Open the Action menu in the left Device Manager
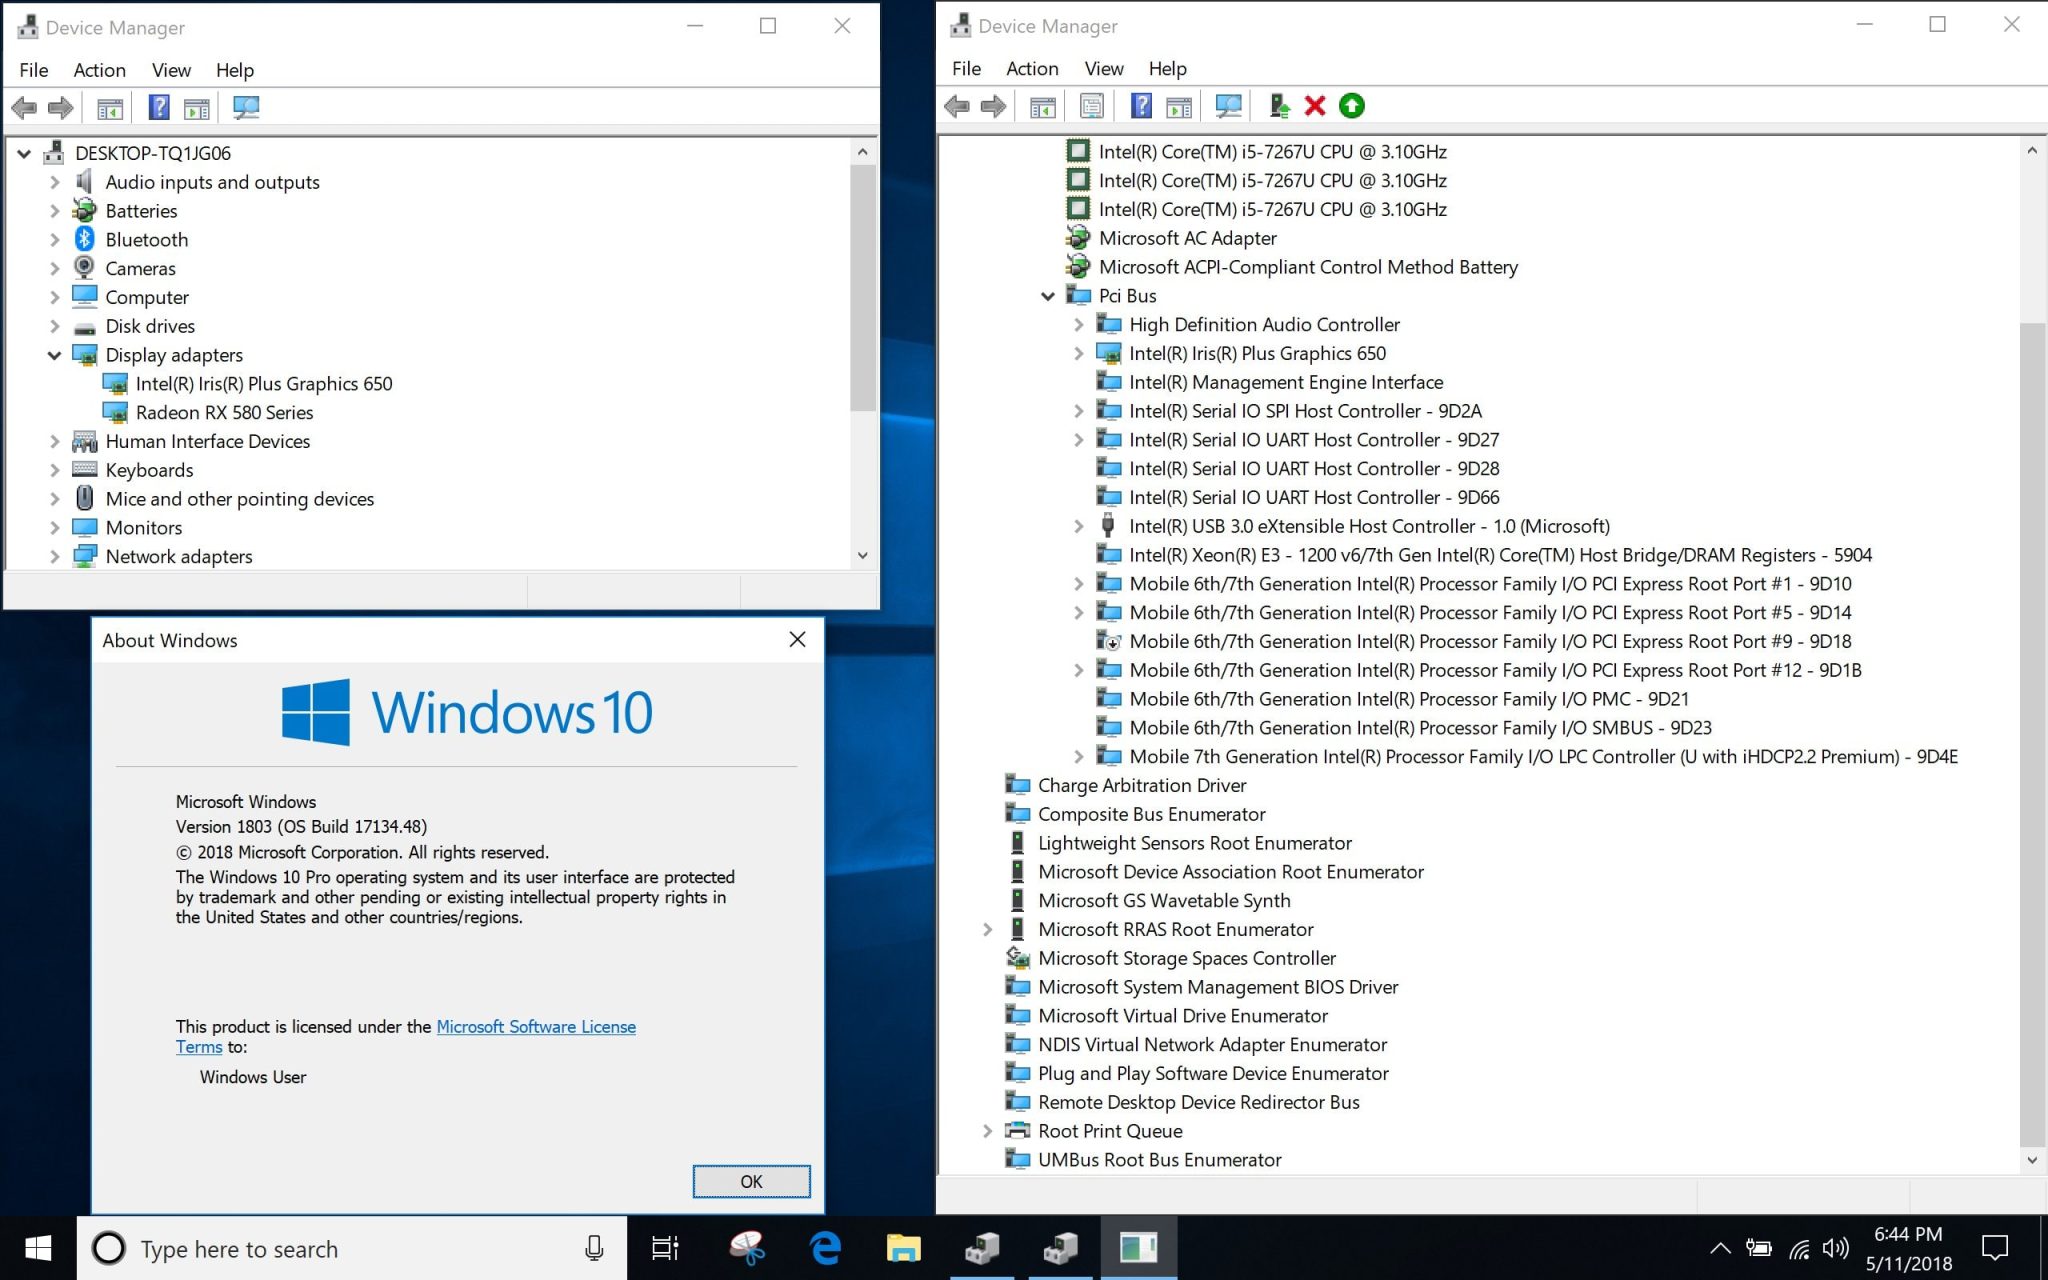This screenshot has height=1280, width=2048. (99, 70)
